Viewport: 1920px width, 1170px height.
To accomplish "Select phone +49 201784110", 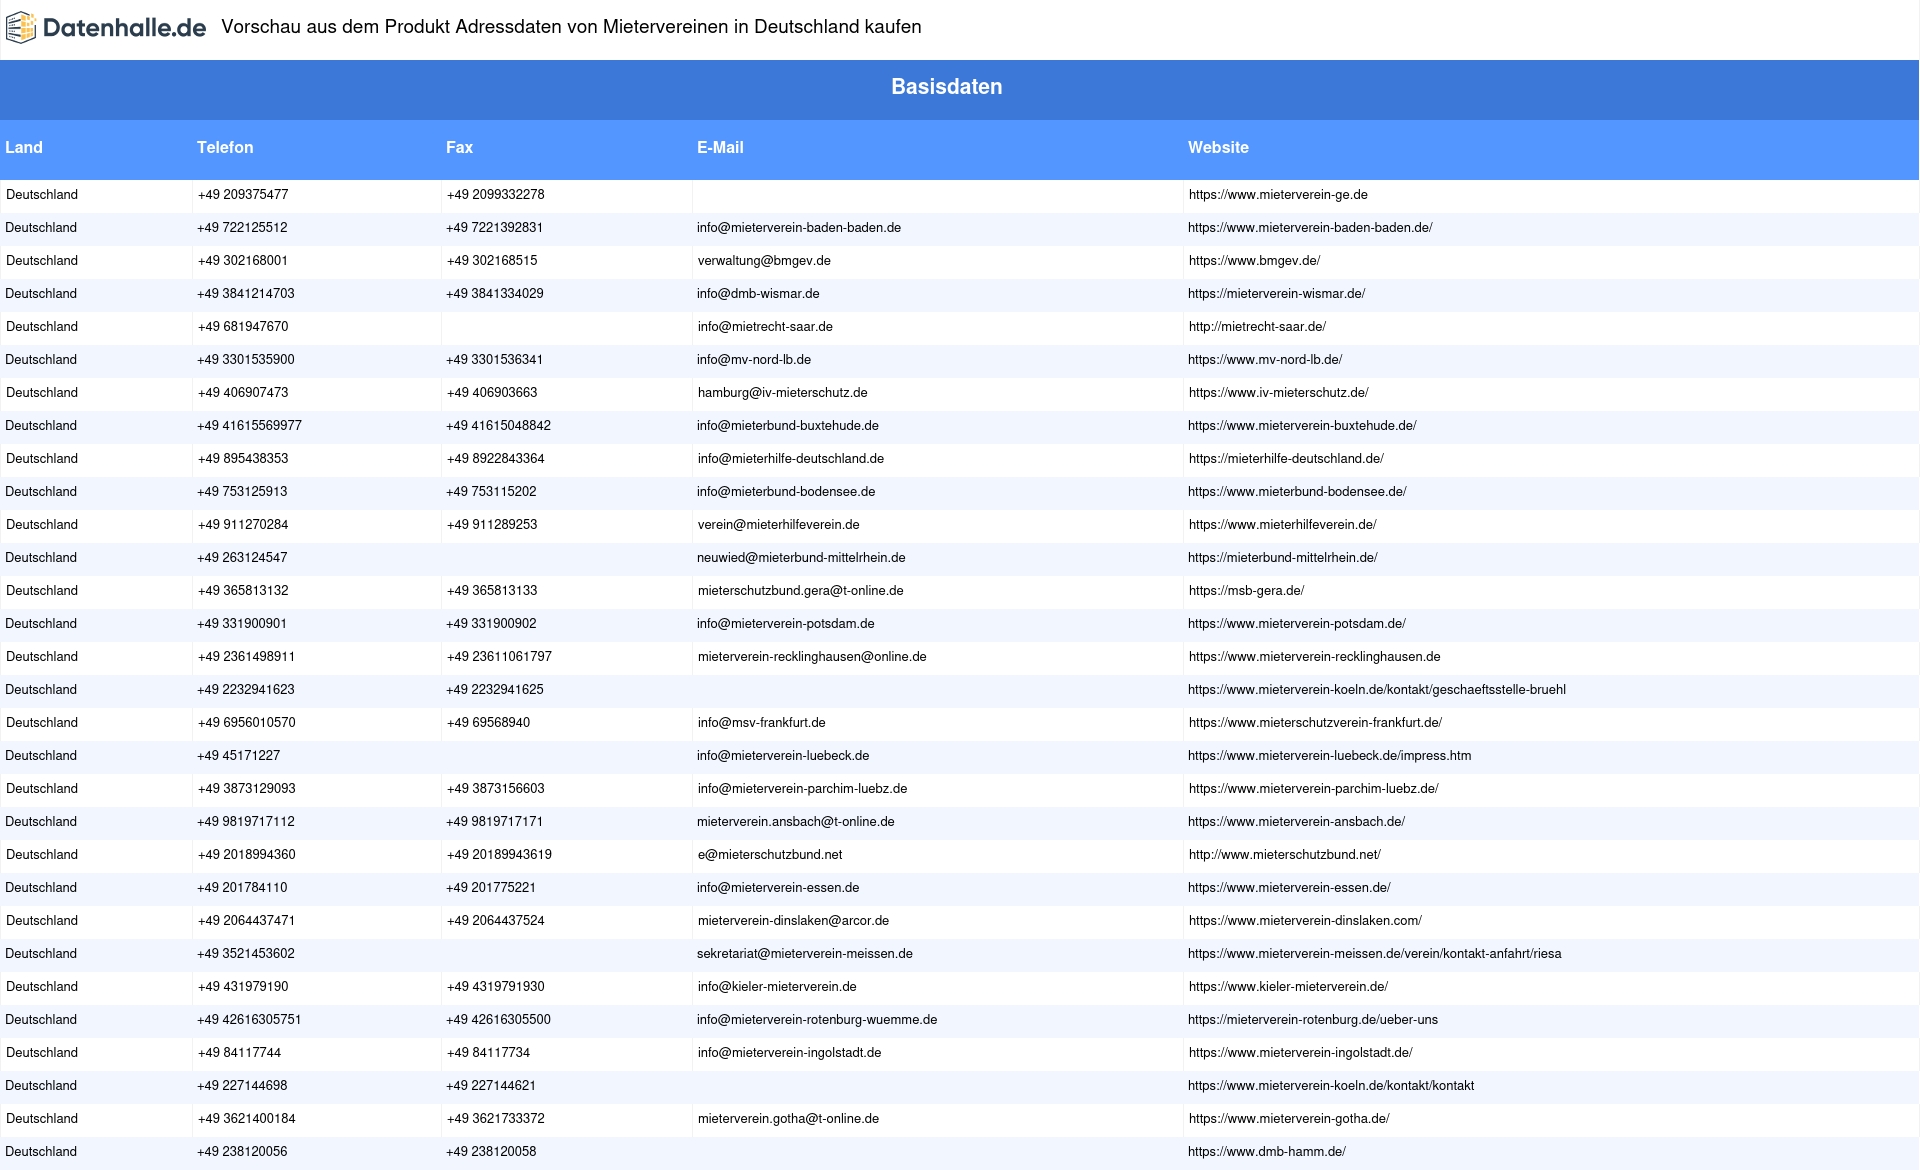I will (242, 888).
